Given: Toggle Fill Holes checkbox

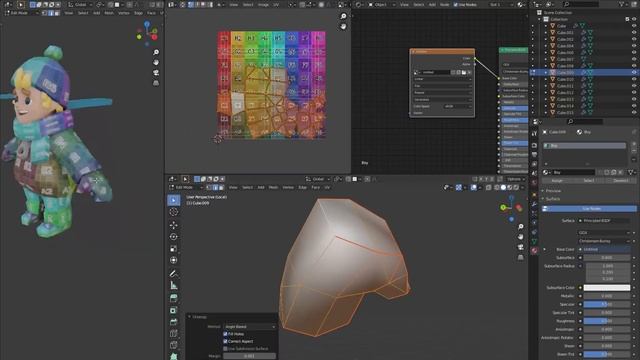Looking at the screenshot, I should [225, 334].
